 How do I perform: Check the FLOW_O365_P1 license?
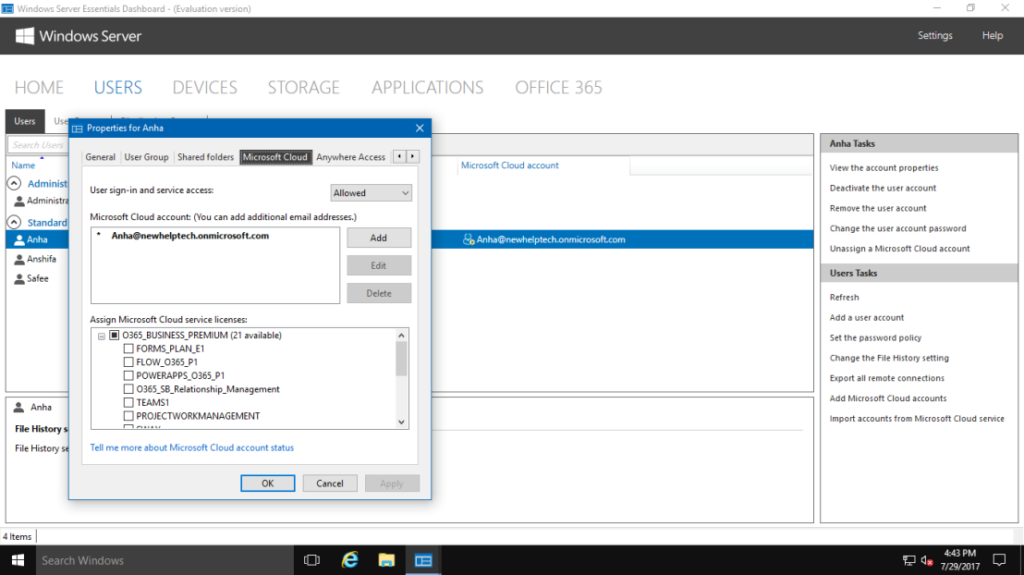[x=128, y=362]
